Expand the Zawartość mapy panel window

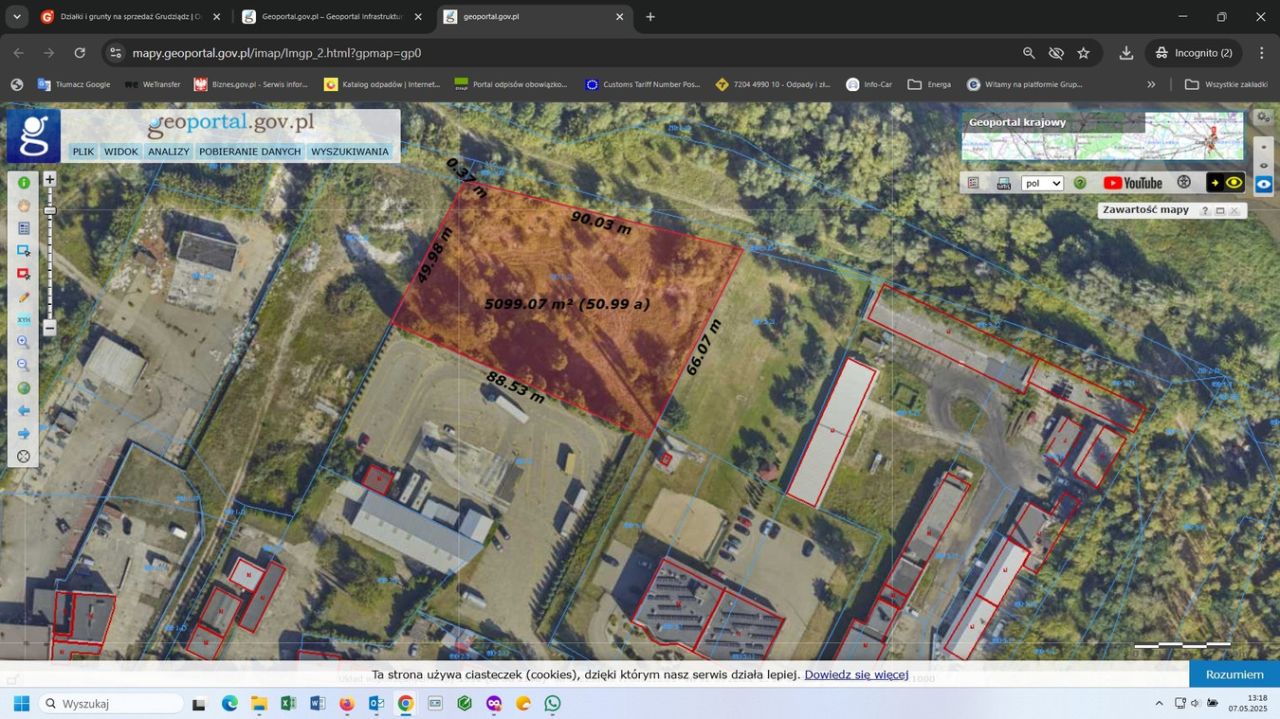(1220, 211)
